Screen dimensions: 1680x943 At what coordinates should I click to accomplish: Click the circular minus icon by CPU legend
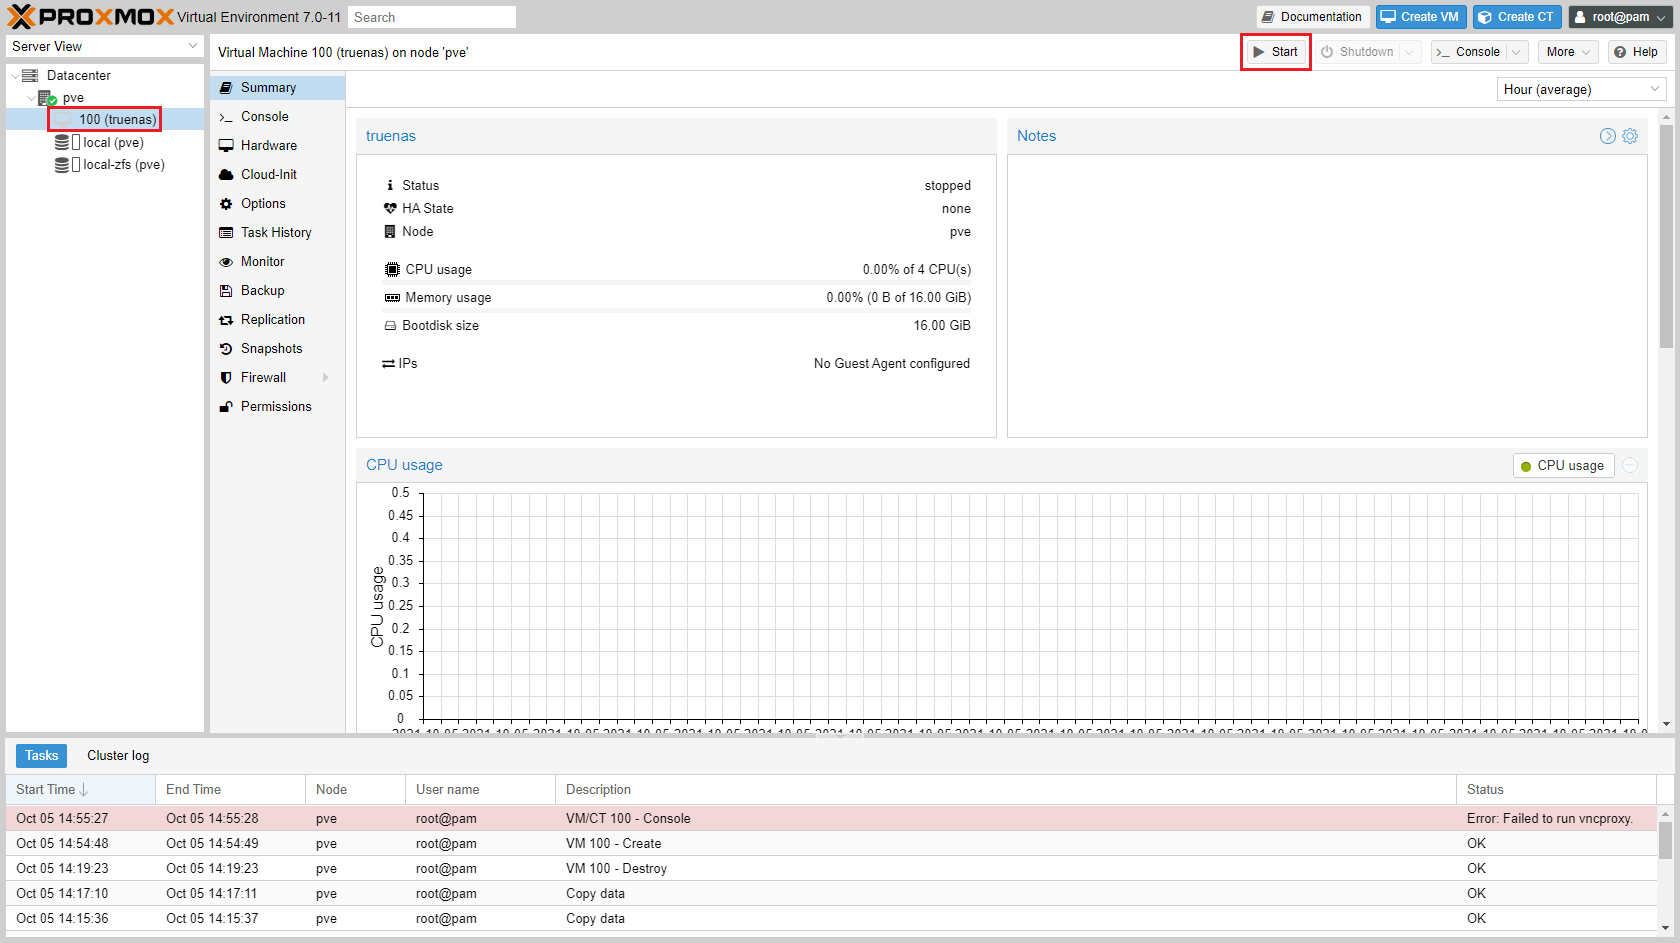point(1630,466)
